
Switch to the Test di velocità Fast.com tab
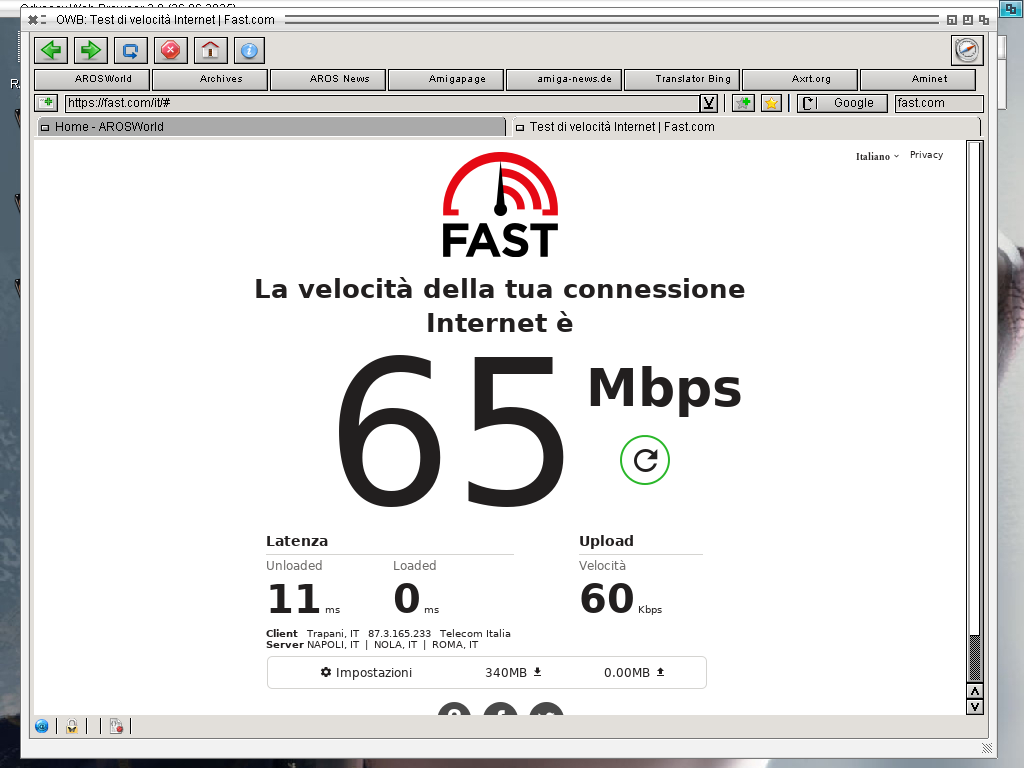click(744, 127)
